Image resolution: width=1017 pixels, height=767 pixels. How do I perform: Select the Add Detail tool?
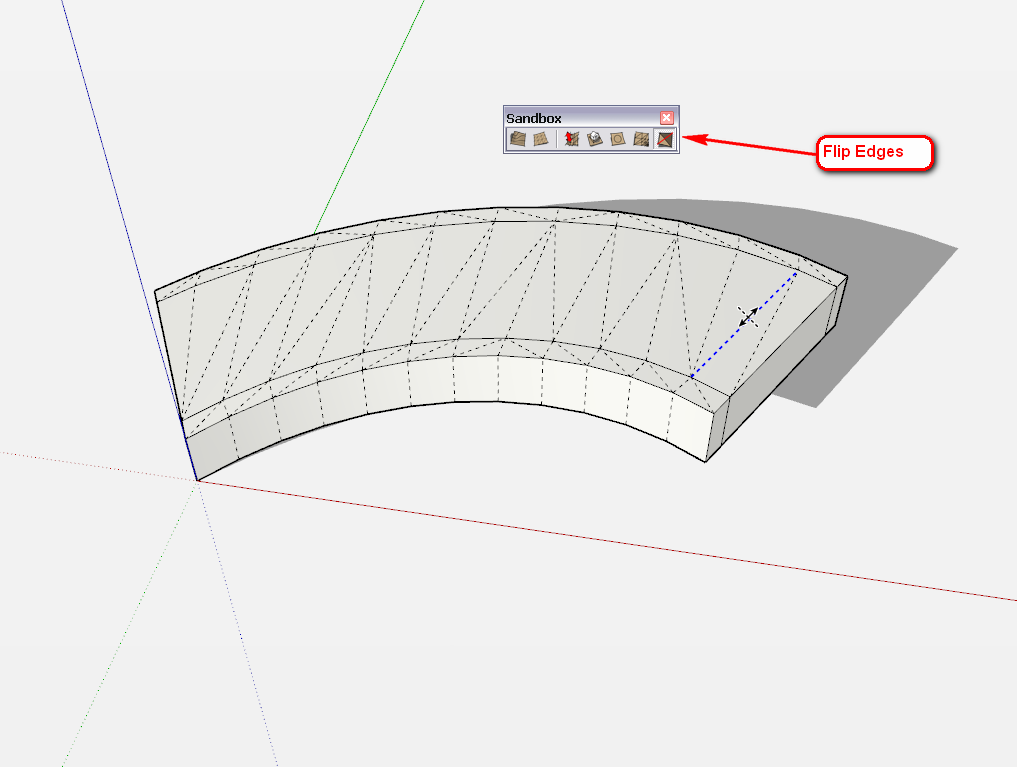click(x=642, y=139)
